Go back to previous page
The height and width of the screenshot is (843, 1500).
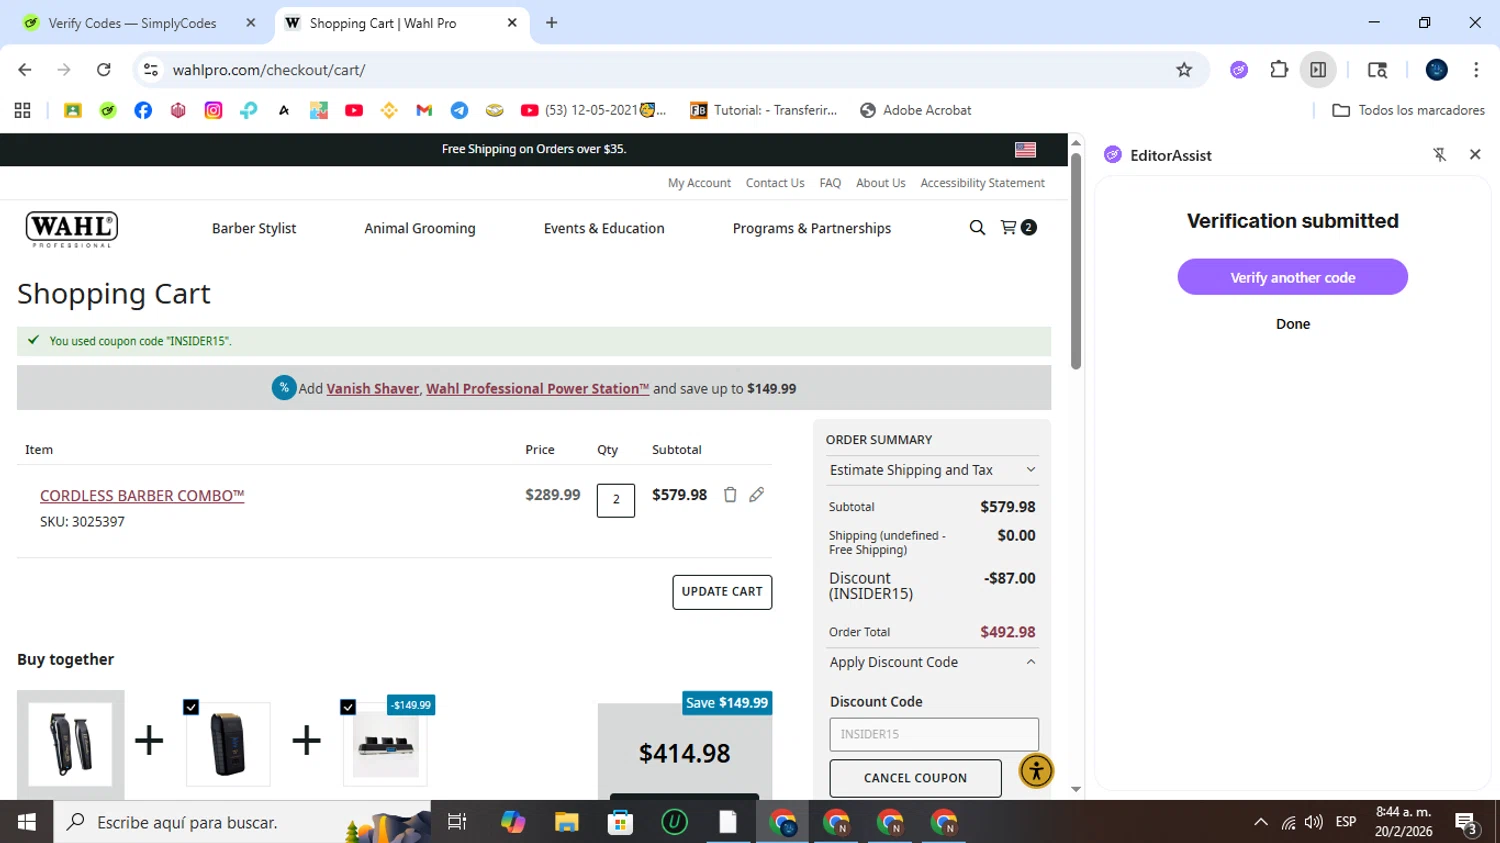coord(25,70)
